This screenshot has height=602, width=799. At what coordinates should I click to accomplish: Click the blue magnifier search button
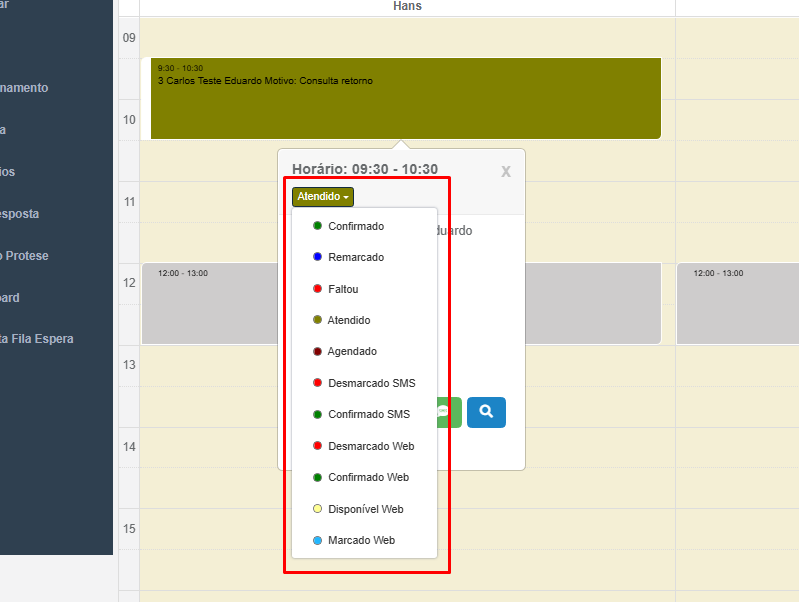click(x=486, y=412)
